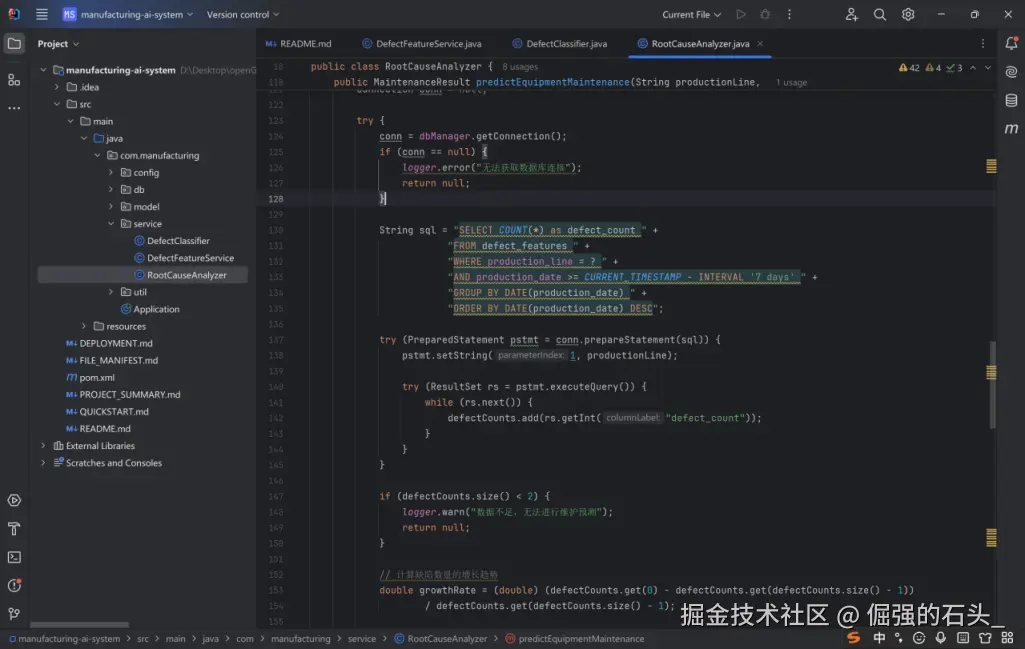Open pom.xml in the project tree
The image size is (1025, 649).
click(97, 378)
